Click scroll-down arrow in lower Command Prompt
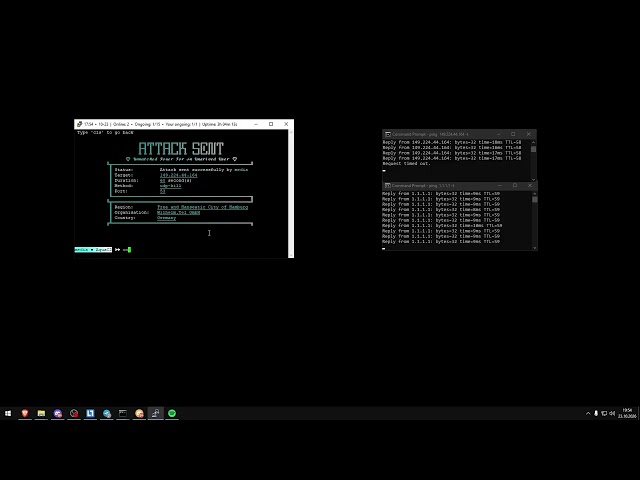640x480 pixels. click(535, 247)
